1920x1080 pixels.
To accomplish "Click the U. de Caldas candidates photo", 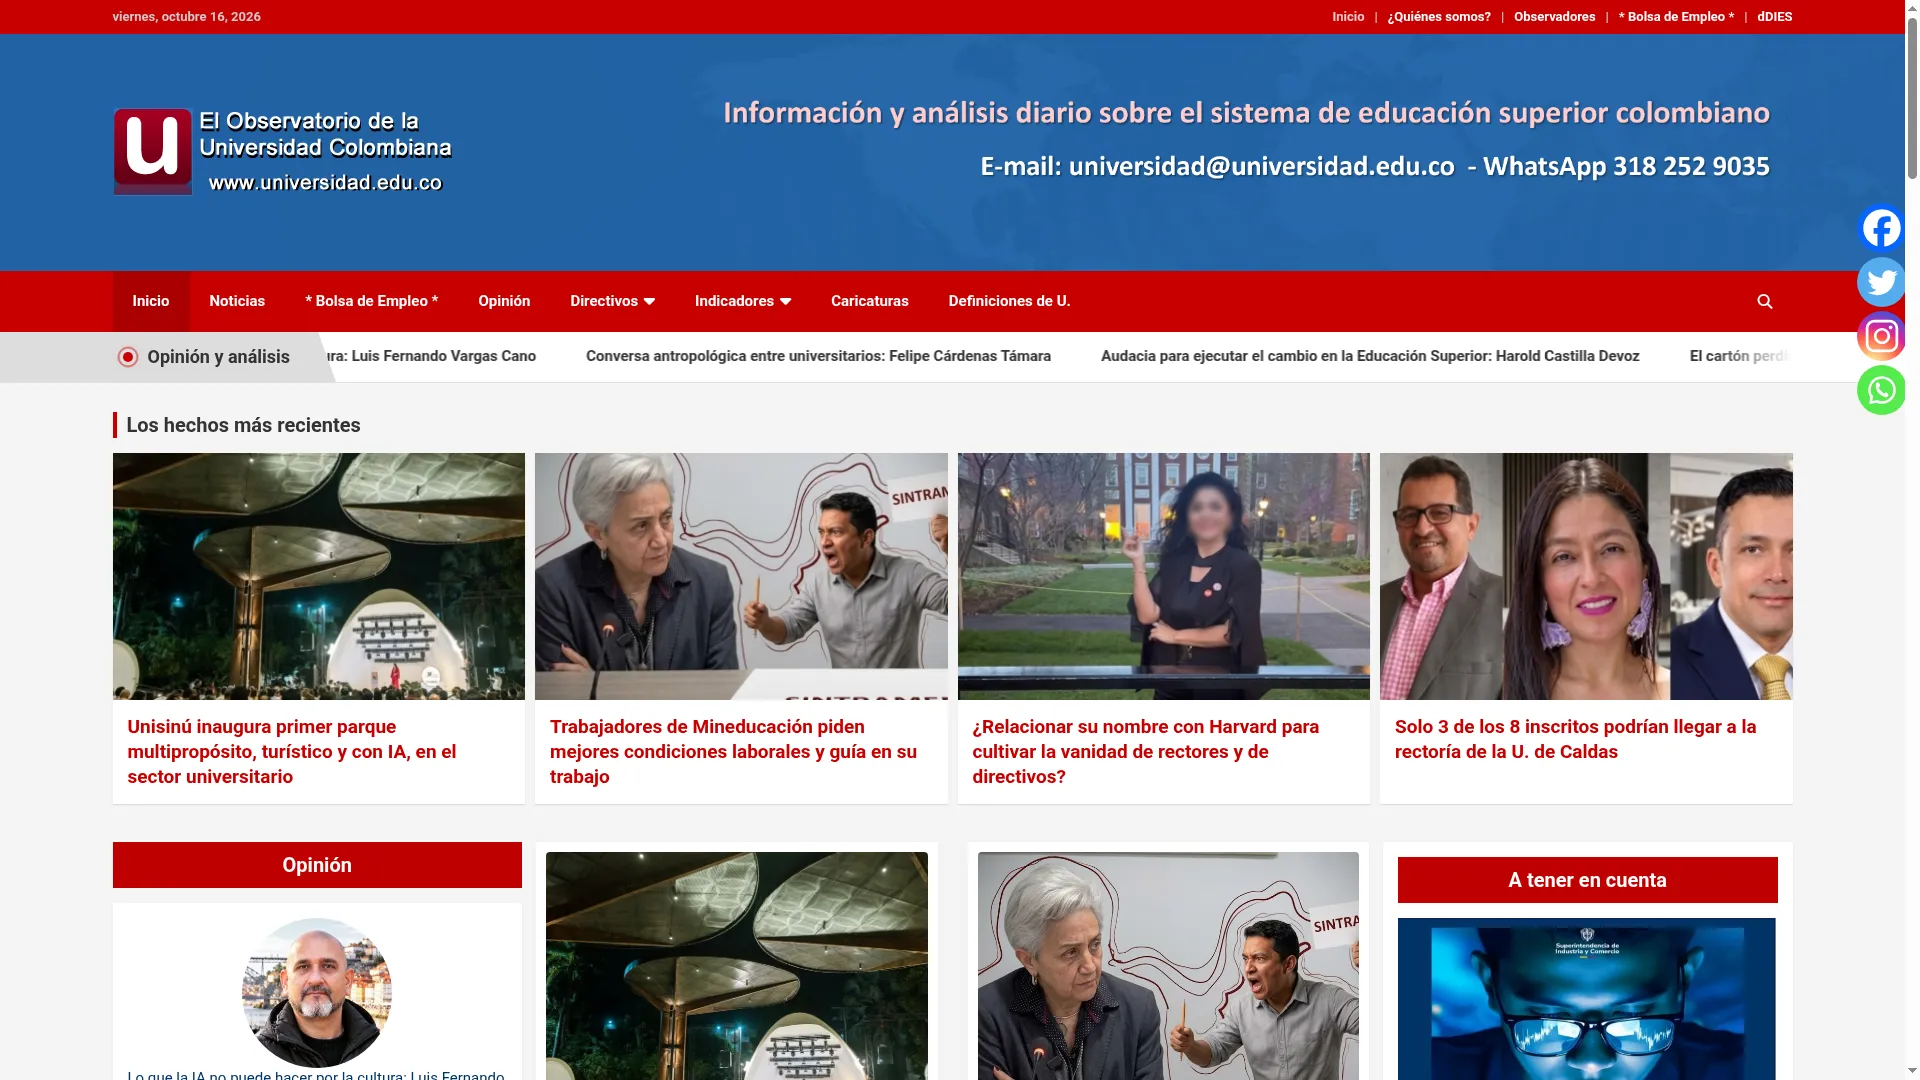I will coord(1586,576).
